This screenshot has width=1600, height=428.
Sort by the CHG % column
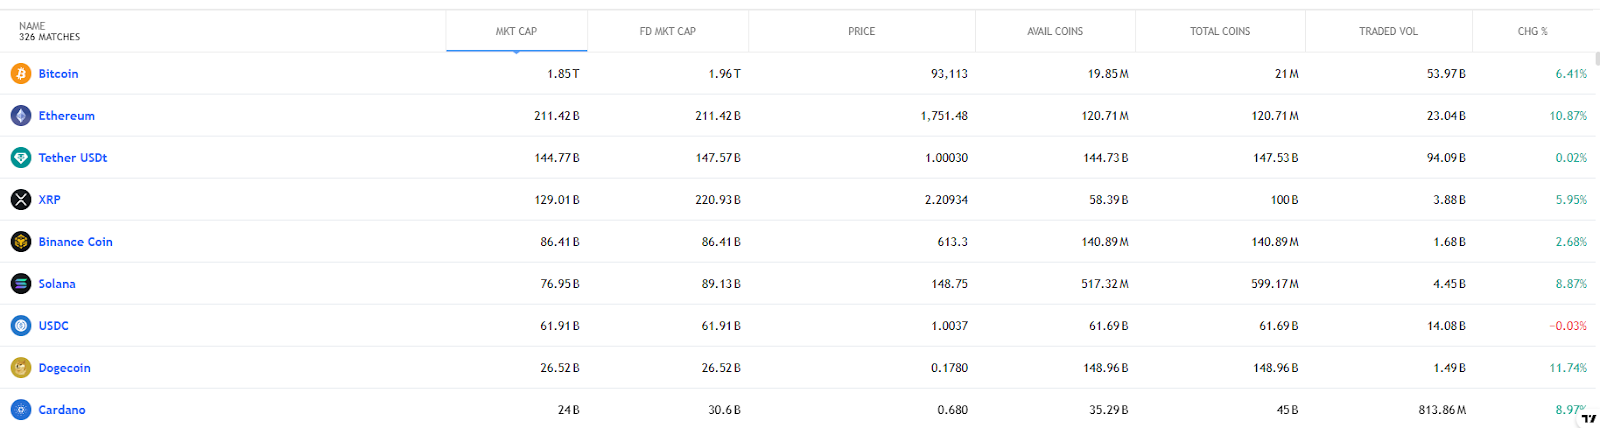[1532, 31]
